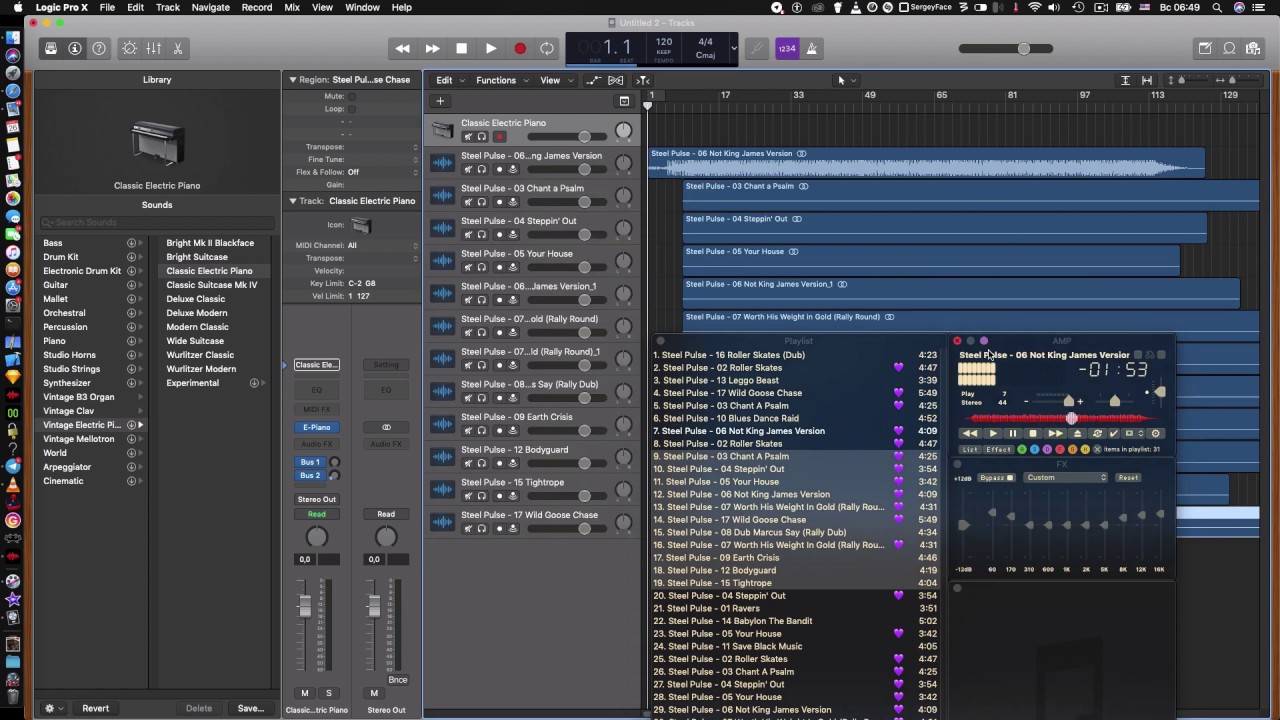Select the Drum Kit category in Library
The image size is (1280, 720).
(x=61, y=257)
